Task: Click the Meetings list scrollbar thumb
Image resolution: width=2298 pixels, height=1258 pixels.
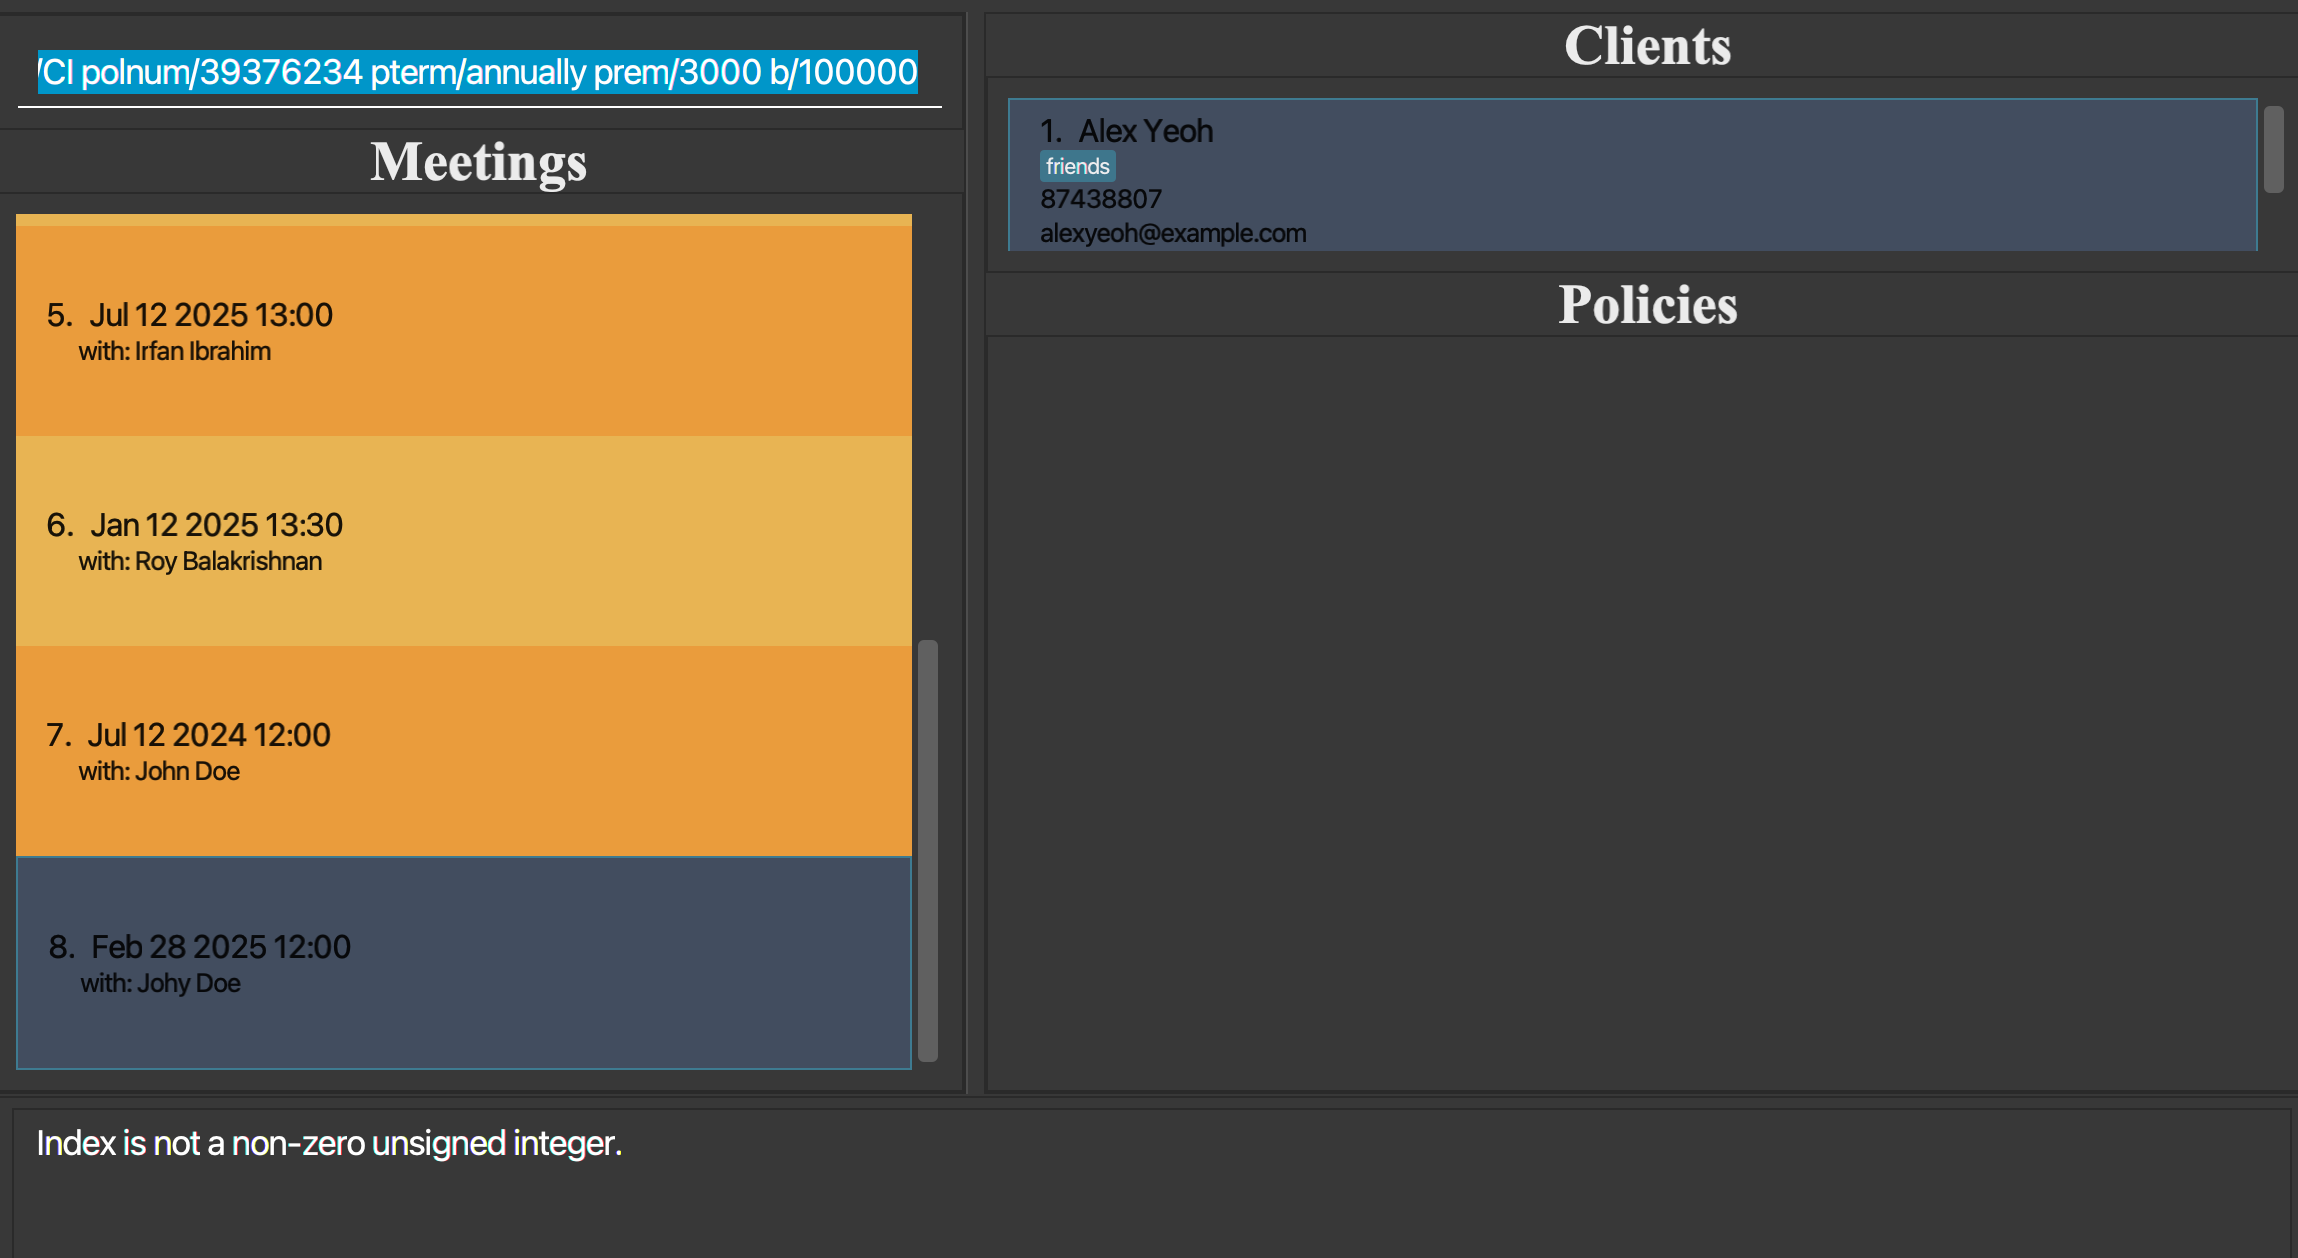Action: tap(928, 850)
